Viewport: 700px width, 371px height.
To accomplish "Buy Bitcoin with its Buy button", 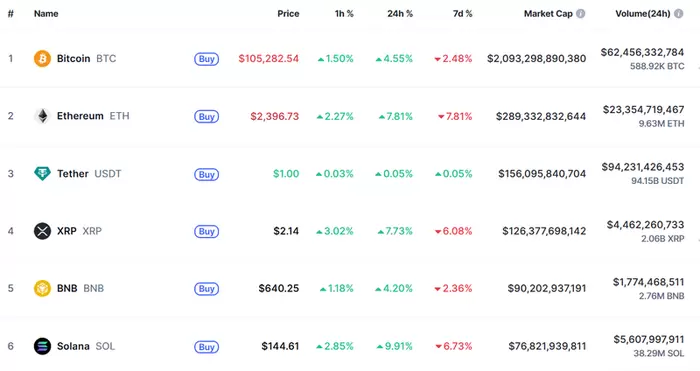I will click(x=206, y=59).
